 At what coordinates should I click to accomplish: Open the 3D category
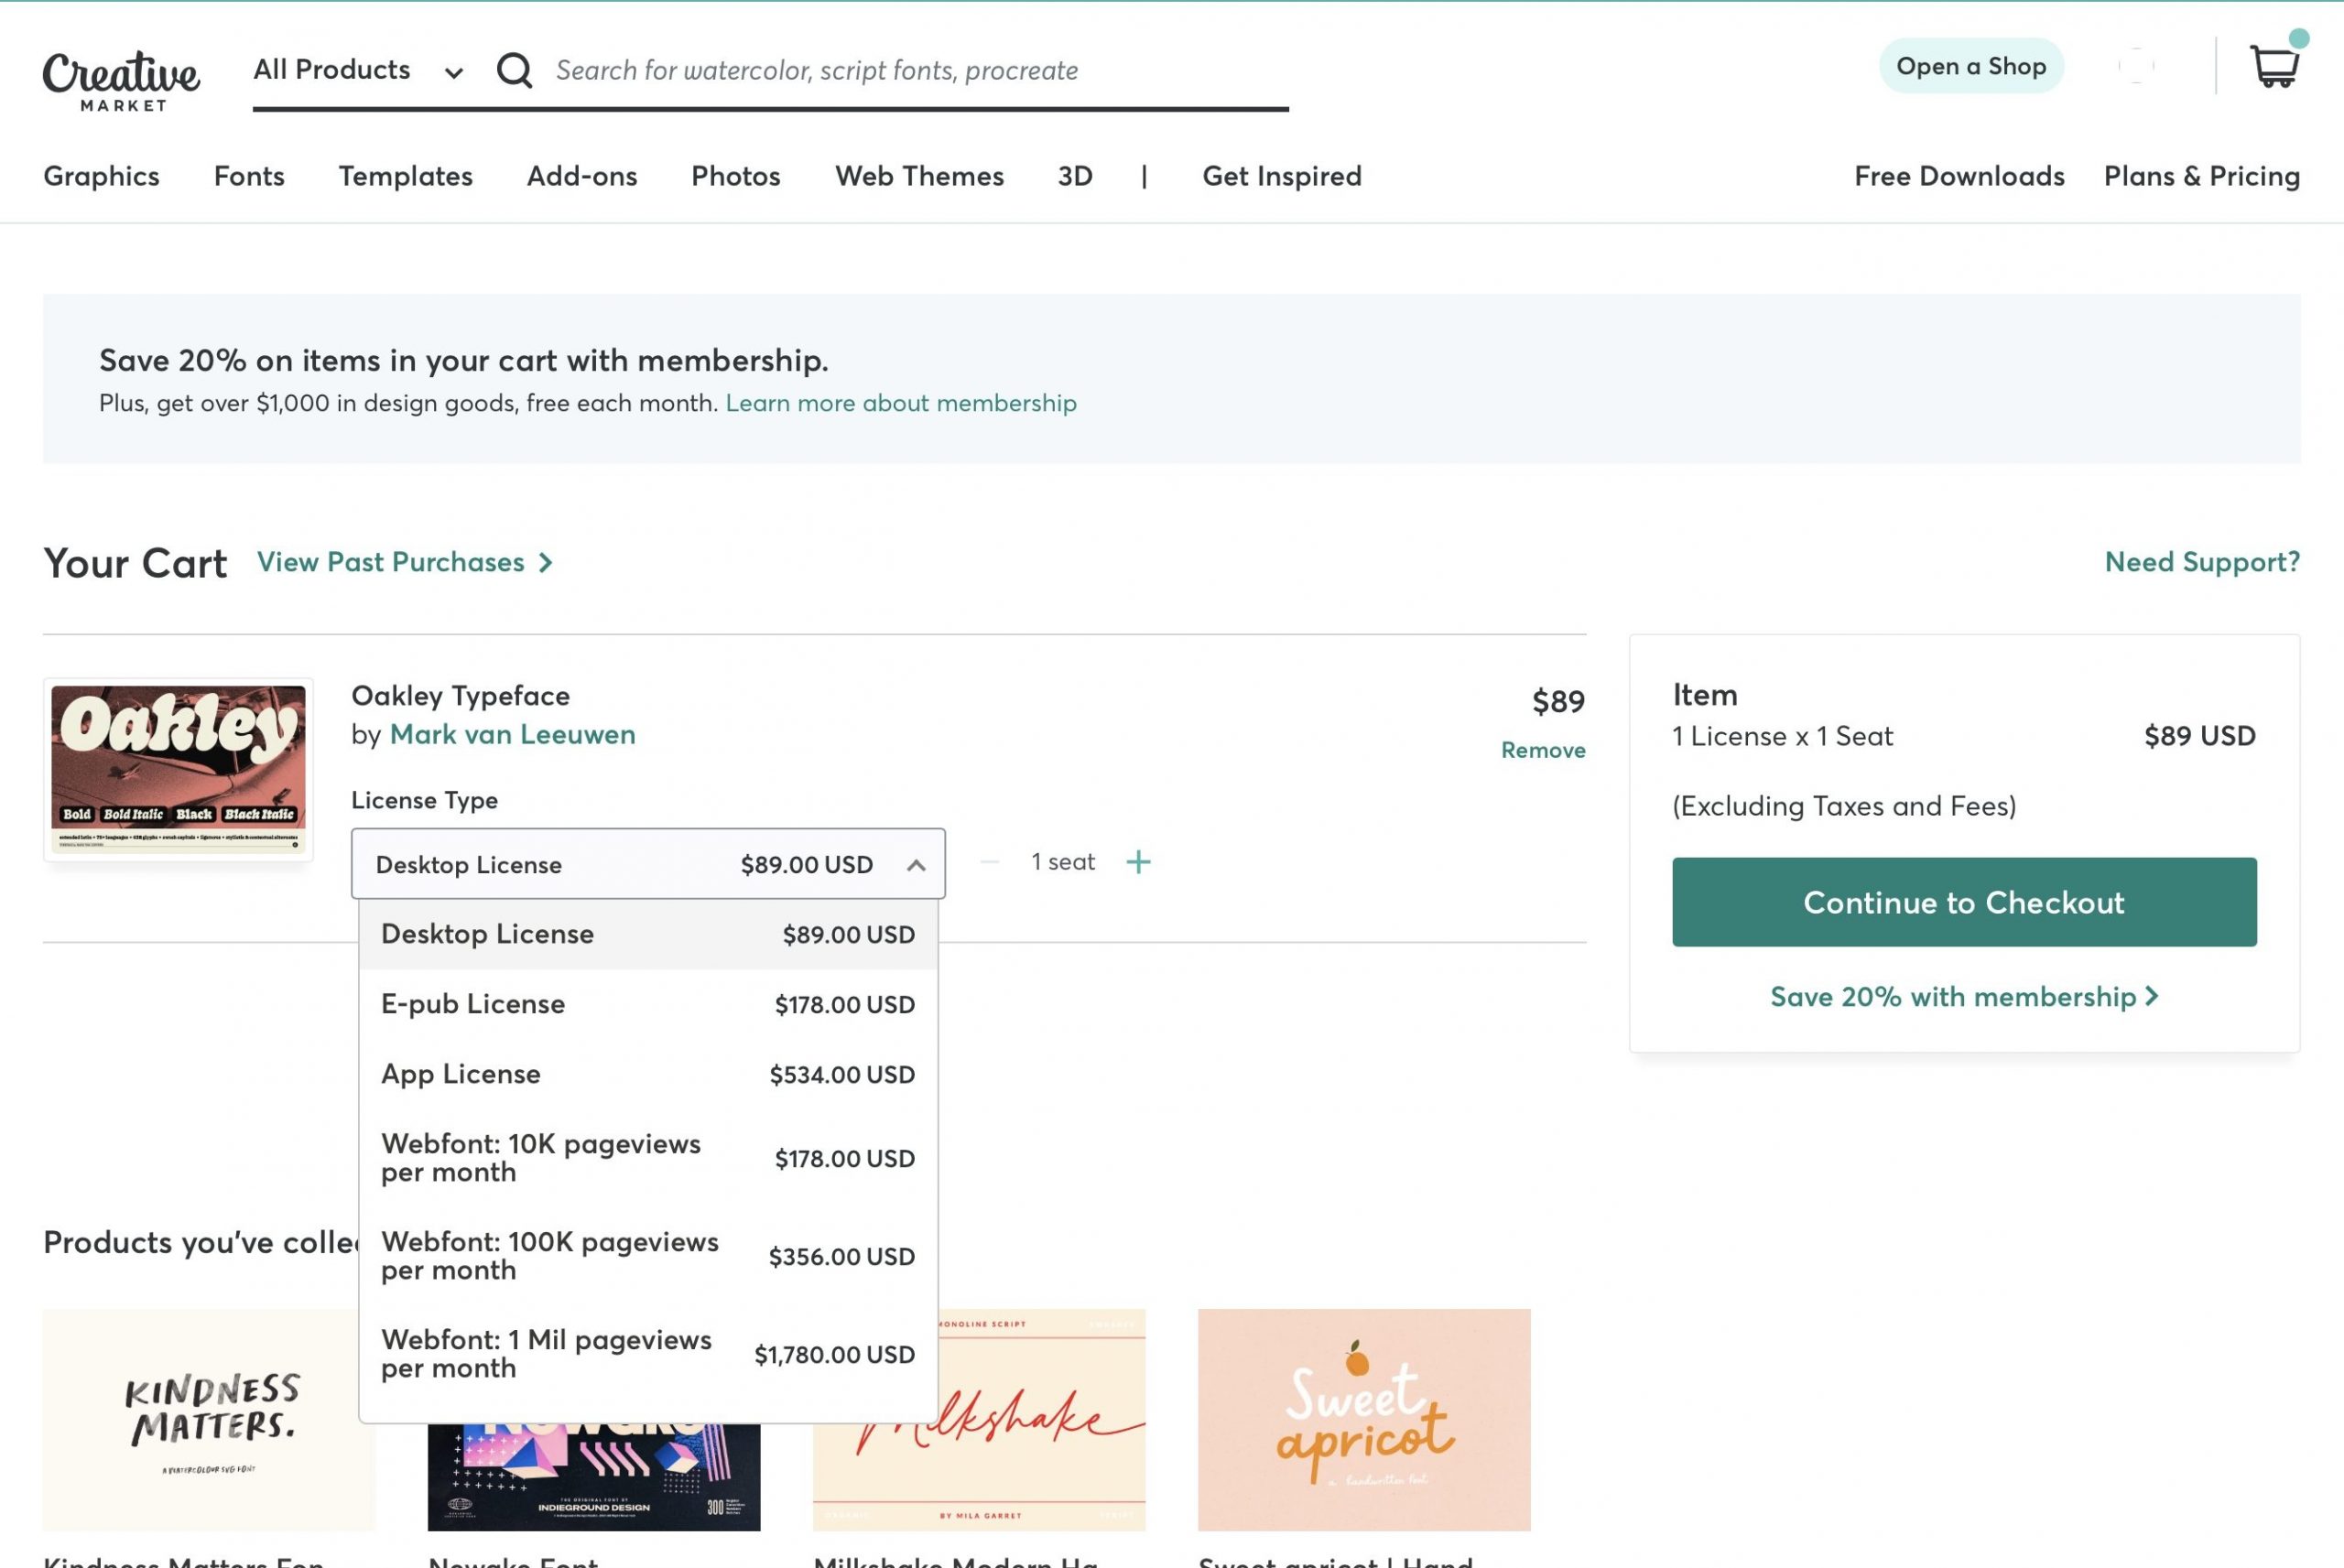(x=1075, y=176)
